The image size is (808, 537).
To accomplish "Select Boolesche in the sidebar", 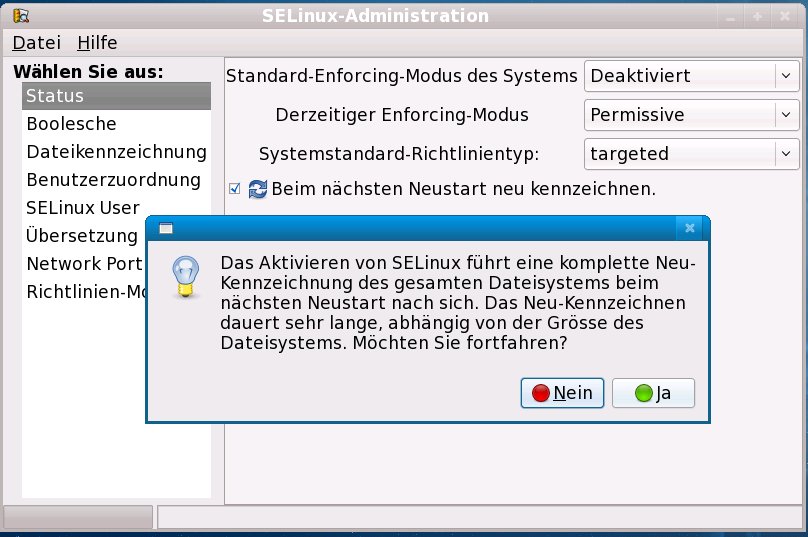I will 71,124.
